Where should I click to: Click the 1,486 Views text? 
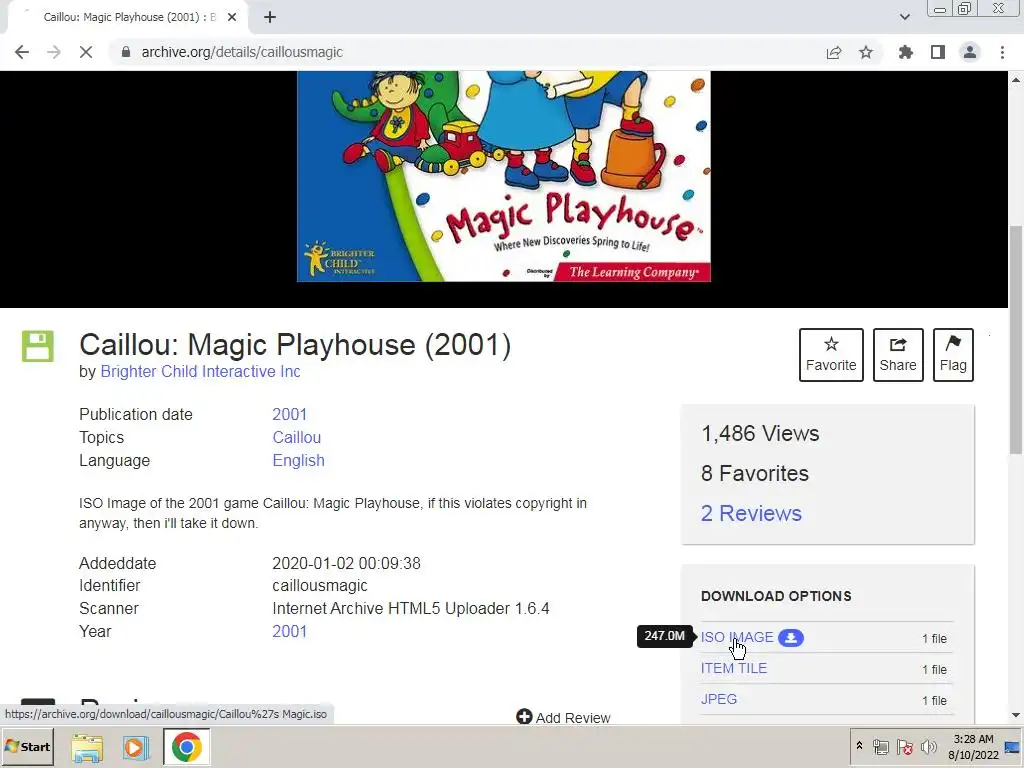[x=760, y=434]
